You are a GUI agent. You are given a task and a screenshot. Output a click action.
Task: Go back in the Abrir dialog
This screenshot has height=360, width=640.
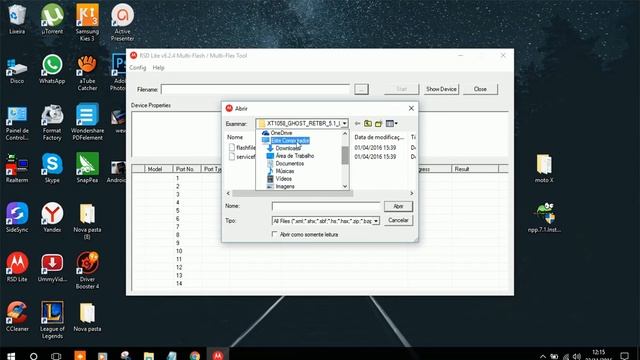tap(358, 123)
